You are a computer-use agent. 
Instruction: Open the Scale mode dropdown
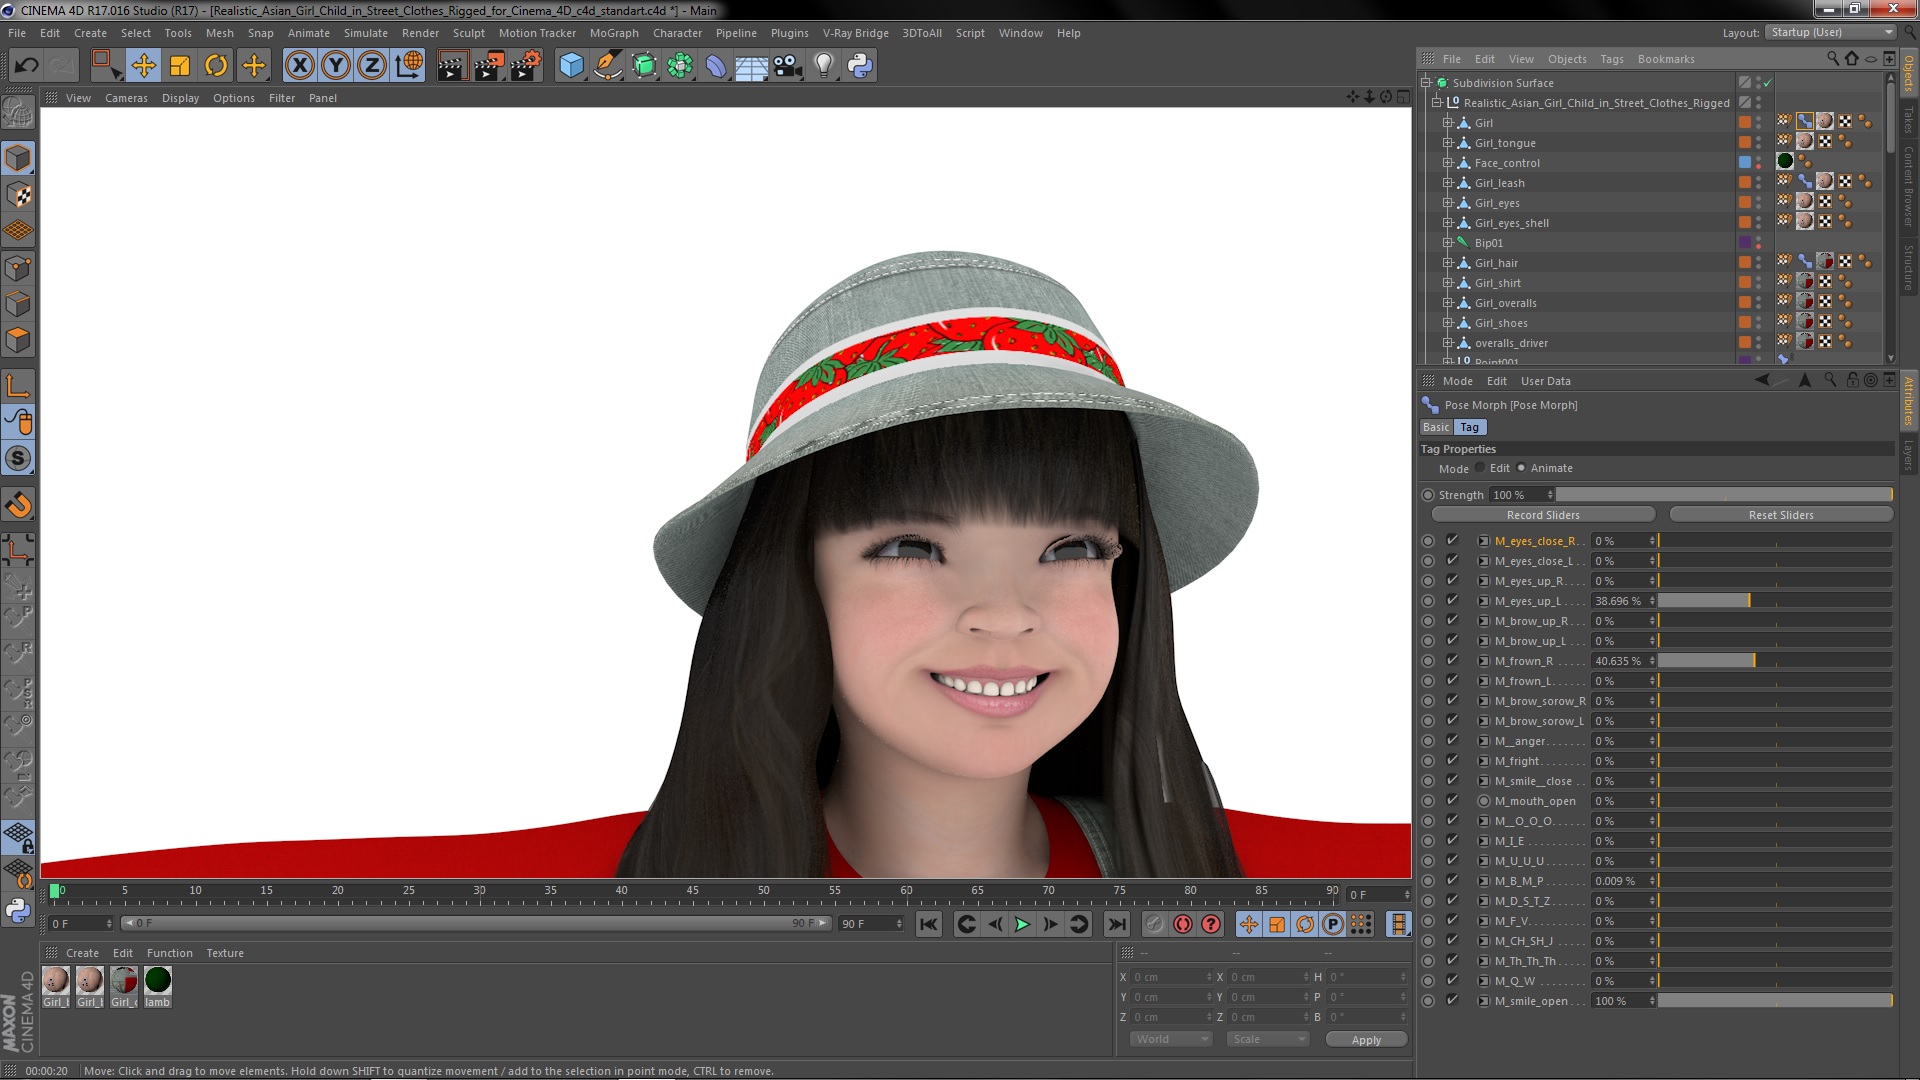pos(1268,1040)
